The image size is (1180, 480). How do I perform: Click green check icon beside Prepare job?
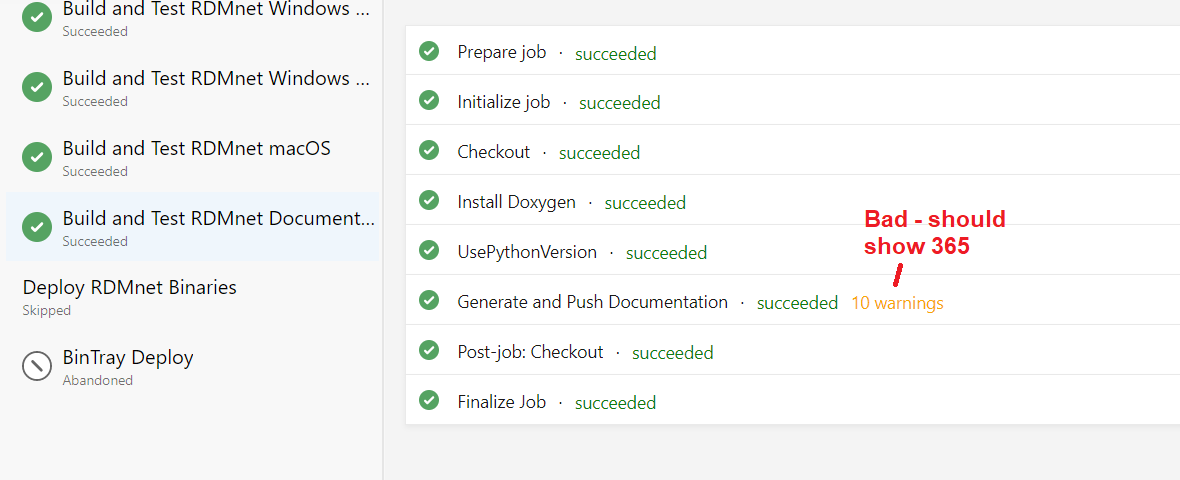[429, 51]
